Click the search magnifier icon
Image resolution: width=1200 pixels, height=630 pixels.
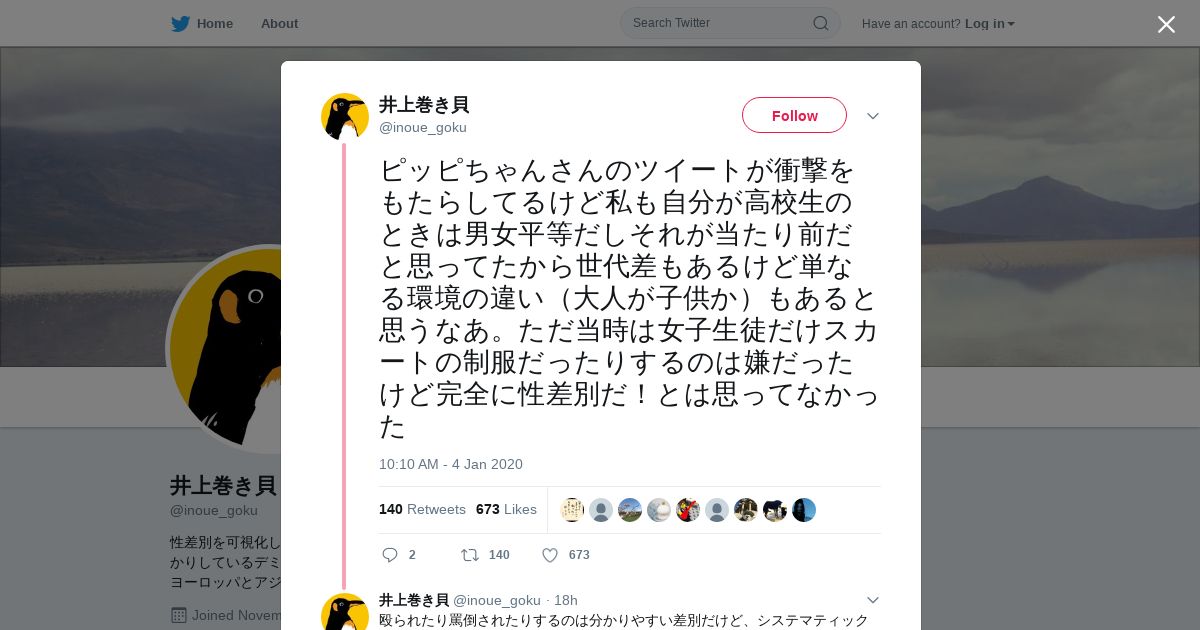[x=820, y=23]
